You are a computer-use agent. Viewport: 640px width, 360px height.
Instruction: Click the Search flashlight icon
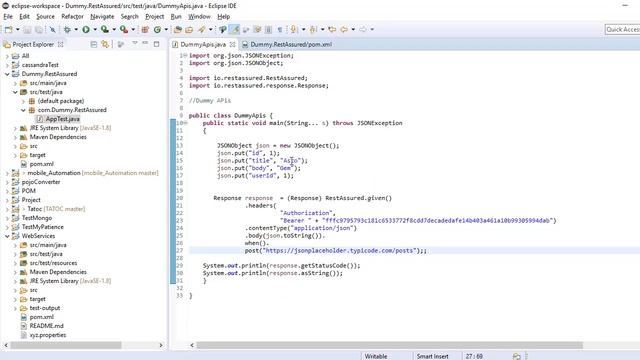pos(202,29)
